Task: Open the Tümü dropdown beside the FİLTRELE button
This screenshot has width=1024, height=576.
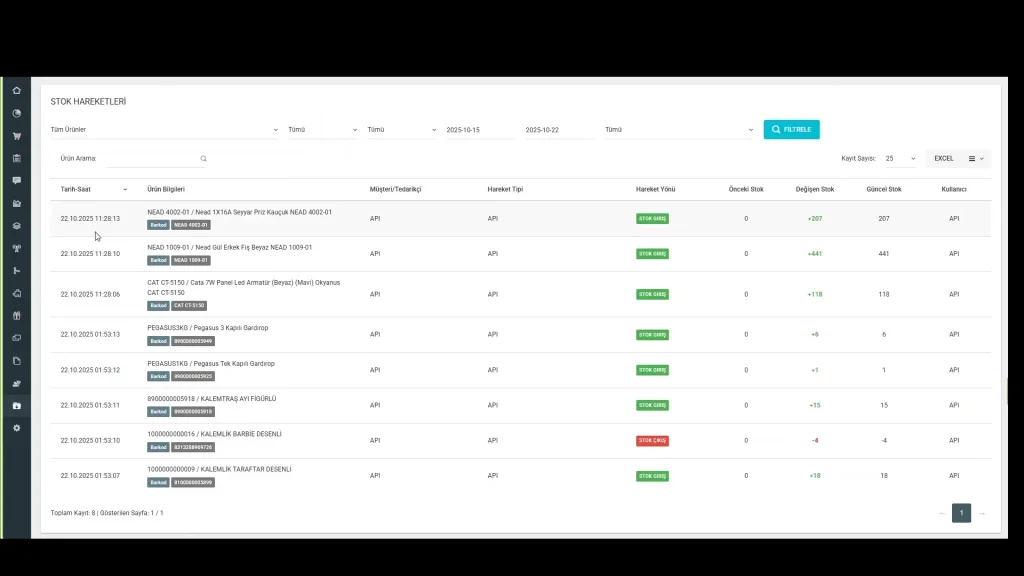Action: tap(679, 129)
